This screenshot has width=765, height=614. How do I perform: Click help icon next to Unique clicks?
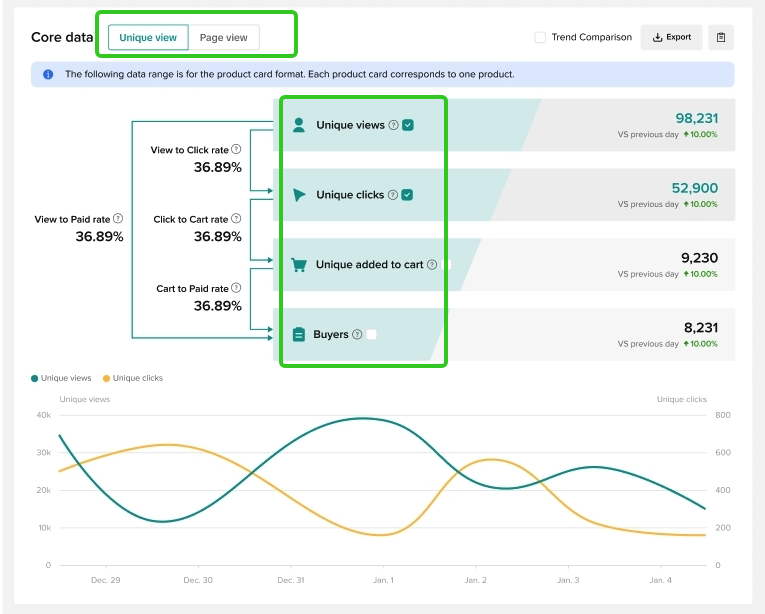point(393,195)
